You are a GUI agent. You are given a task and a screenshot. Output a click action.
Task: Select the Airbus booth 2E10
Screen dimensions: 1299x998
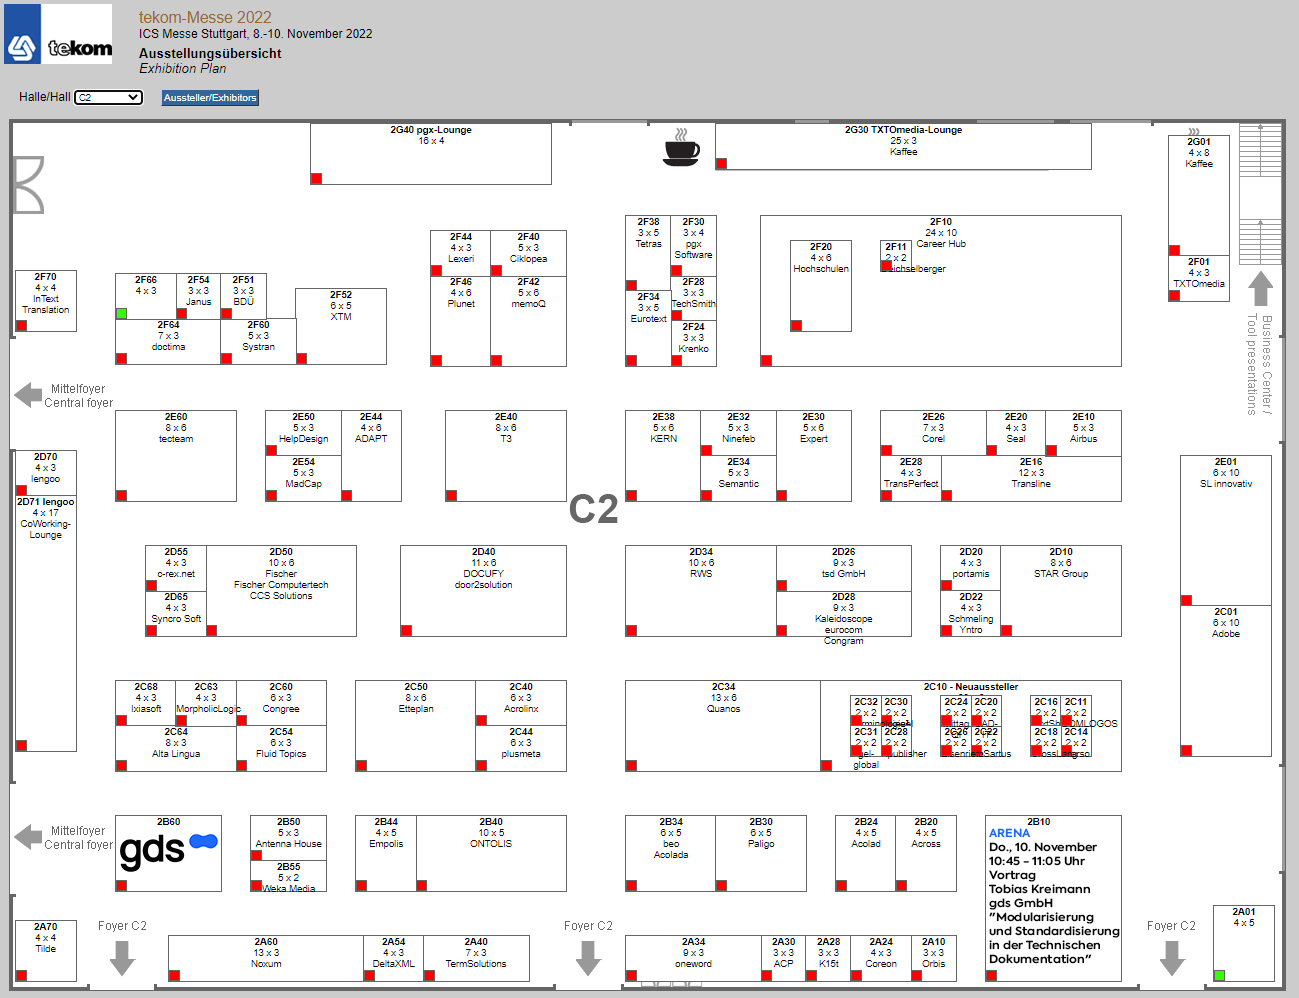(1083, 433)
